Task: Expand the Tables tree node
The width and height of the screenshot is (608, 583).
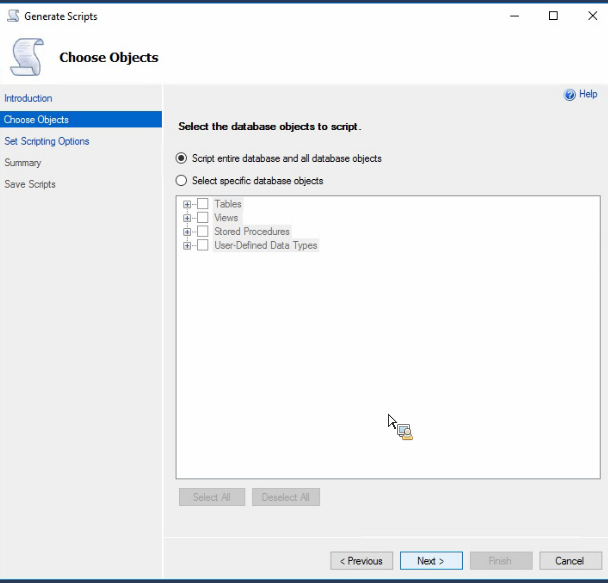Action: (187, 204)
